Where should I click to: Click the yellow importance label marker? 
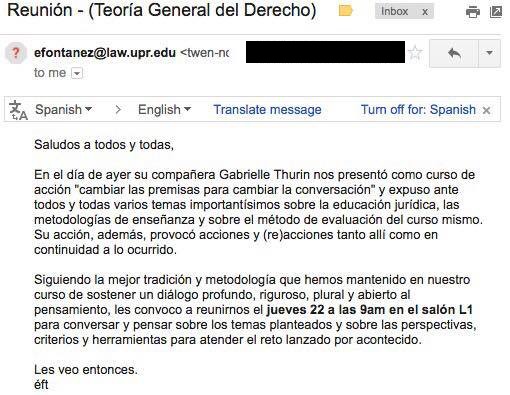(x=345, y=11)
